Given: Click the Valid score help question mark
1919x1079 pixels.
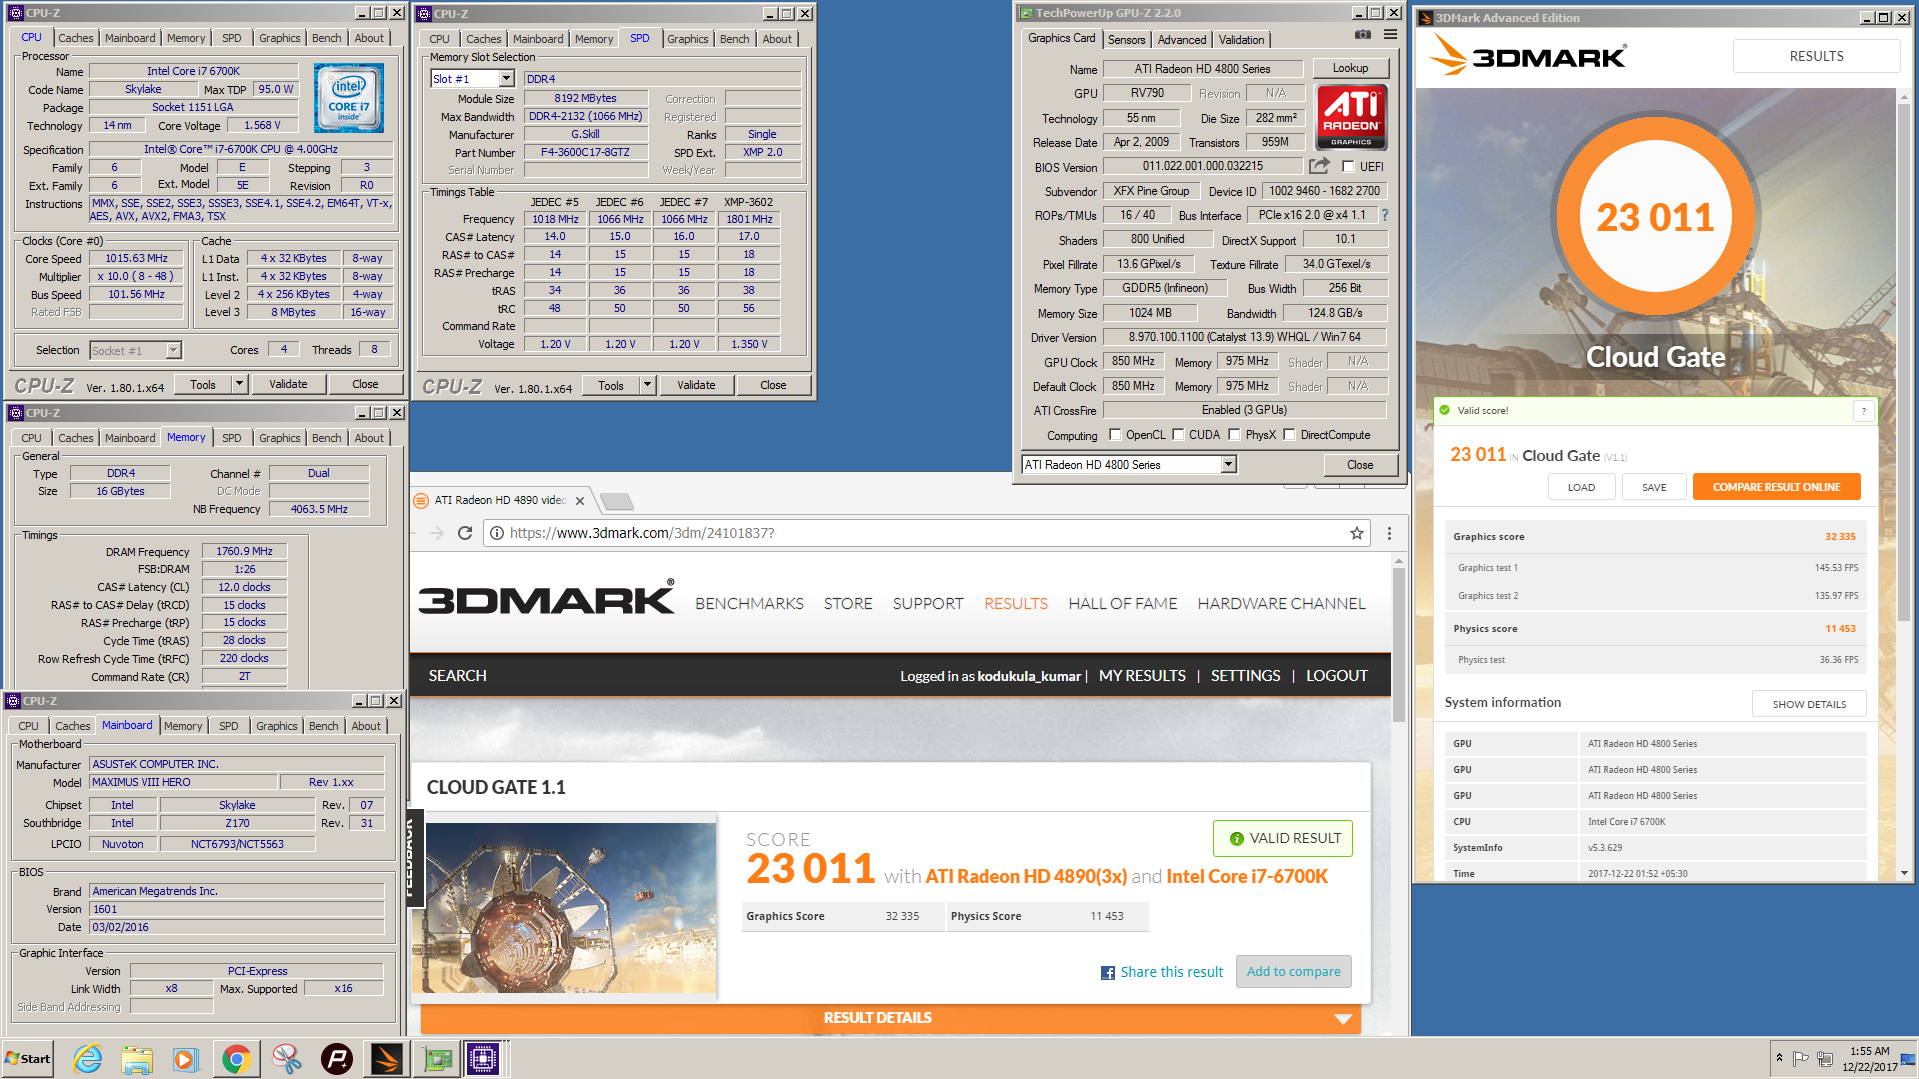Looking at the screenshot, I should [1864, 410].
